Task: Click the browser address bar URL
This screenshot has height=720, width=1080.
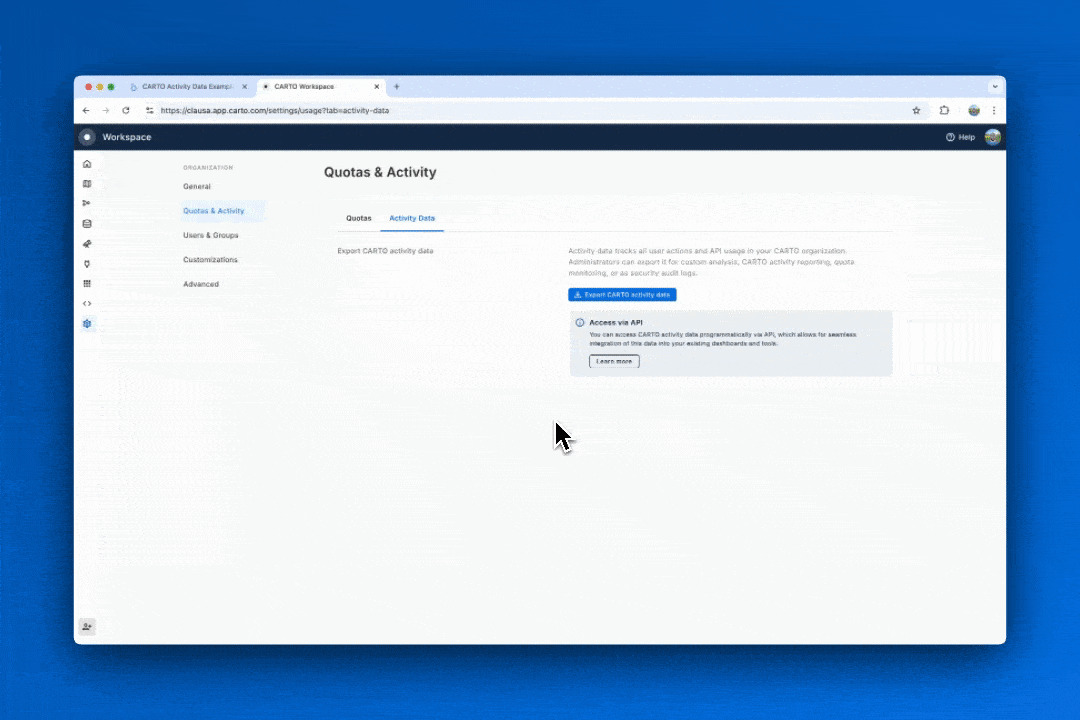Action: coord(275,111)
